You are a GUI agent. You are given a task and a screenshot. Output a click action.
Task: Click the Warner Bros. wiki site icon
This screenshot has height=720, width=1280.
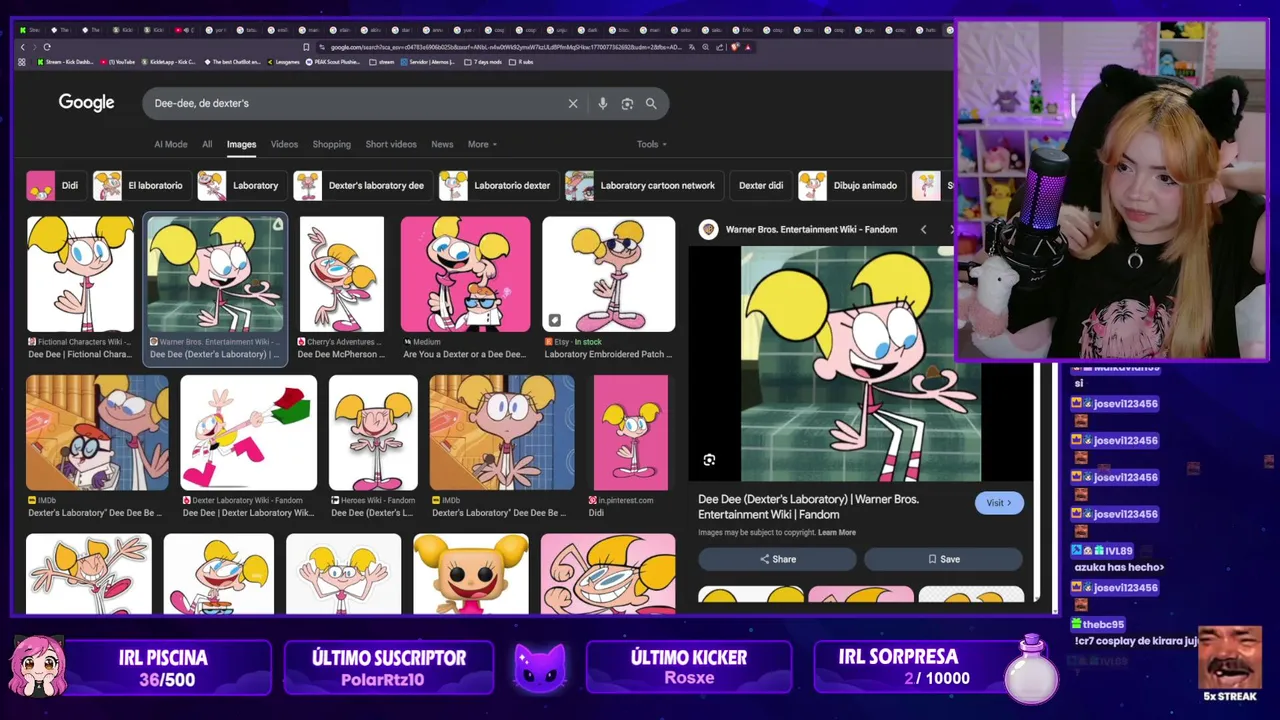coord(708,229)
